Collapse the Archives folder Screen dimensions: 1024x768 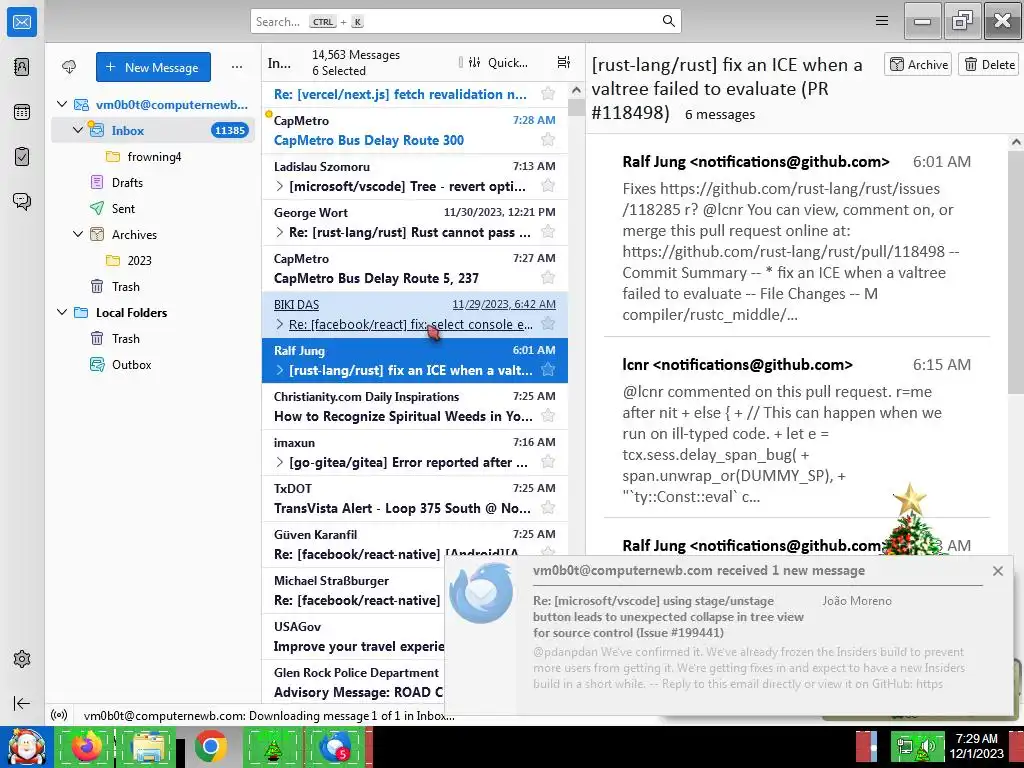click(78, 234)
